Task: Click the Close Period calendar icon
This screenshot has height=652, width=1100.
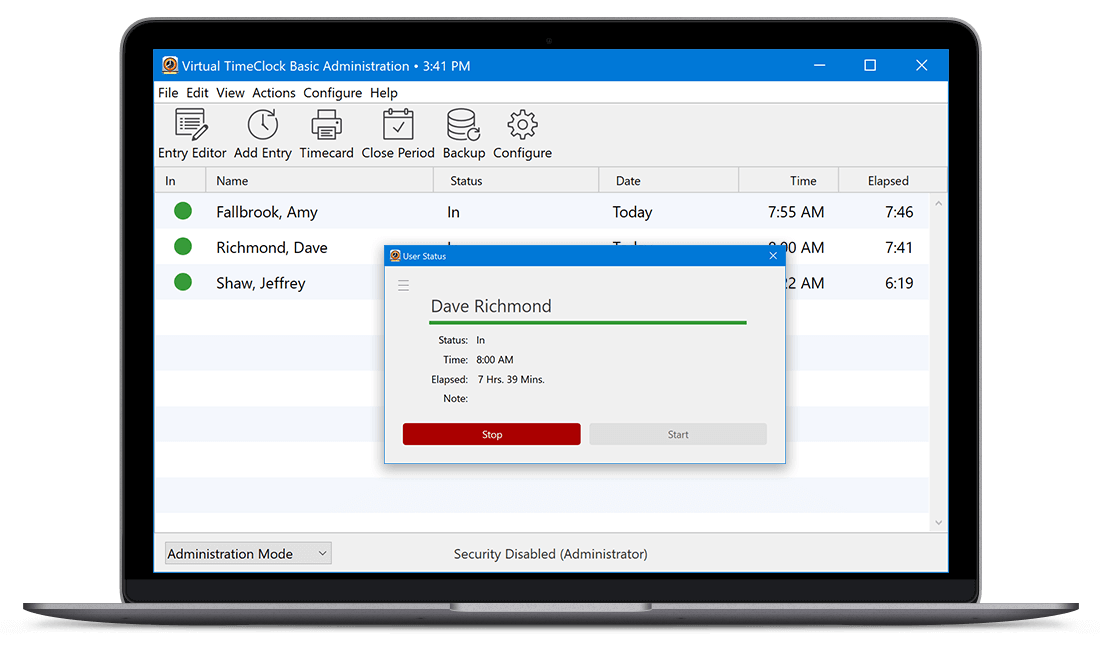Action: pos(398,125)
